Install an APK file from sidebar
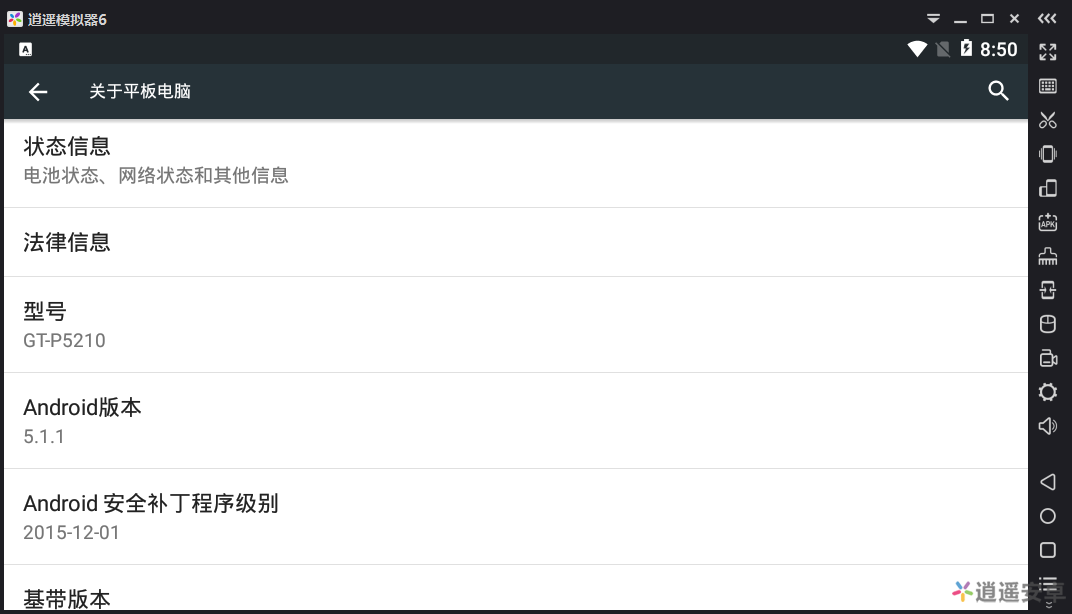This screenshot has width=1072, height=614. tap(1047, 222)
